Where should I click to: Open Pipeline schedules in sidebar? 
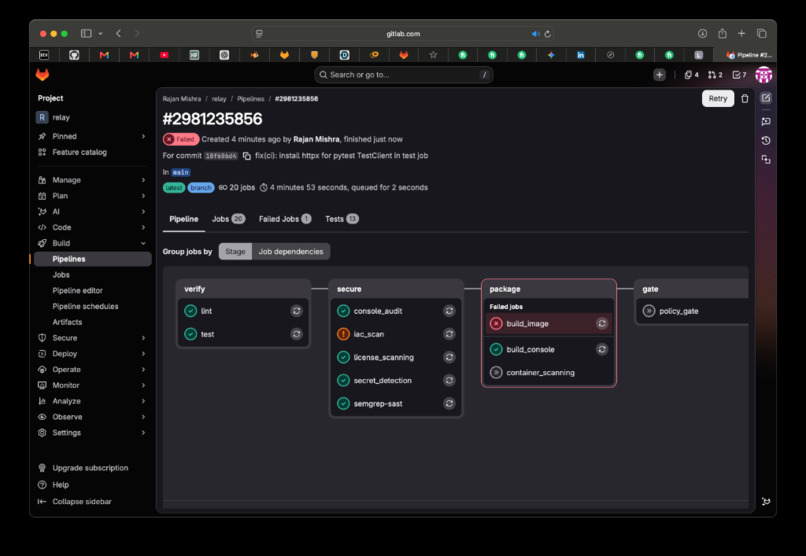(93, 306)
